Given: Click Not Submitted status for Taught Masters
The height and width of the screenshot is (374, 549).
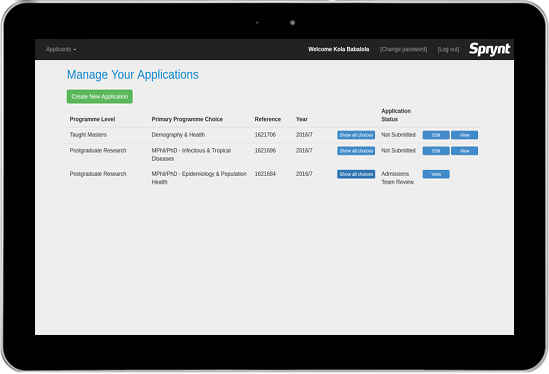Looking at the screenshot, I should [x=398, y=135].
